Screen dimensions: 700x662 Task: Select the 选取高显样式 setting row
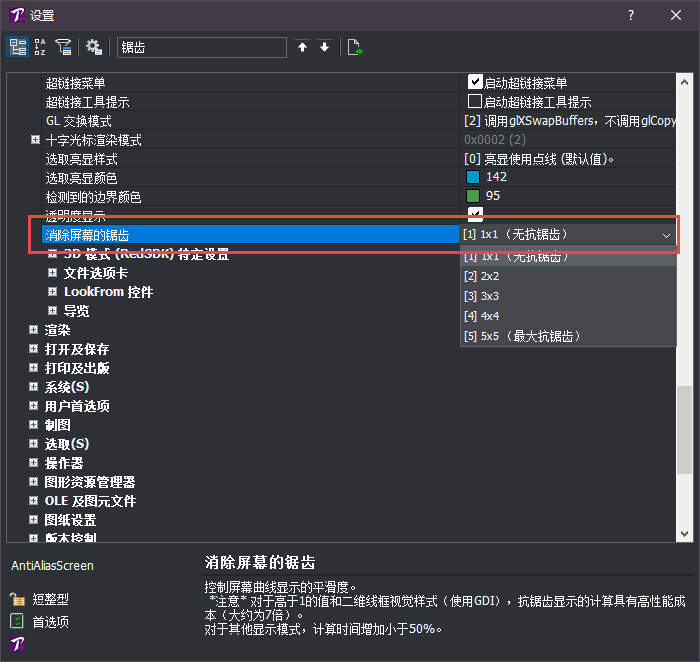tap(82, 159)
